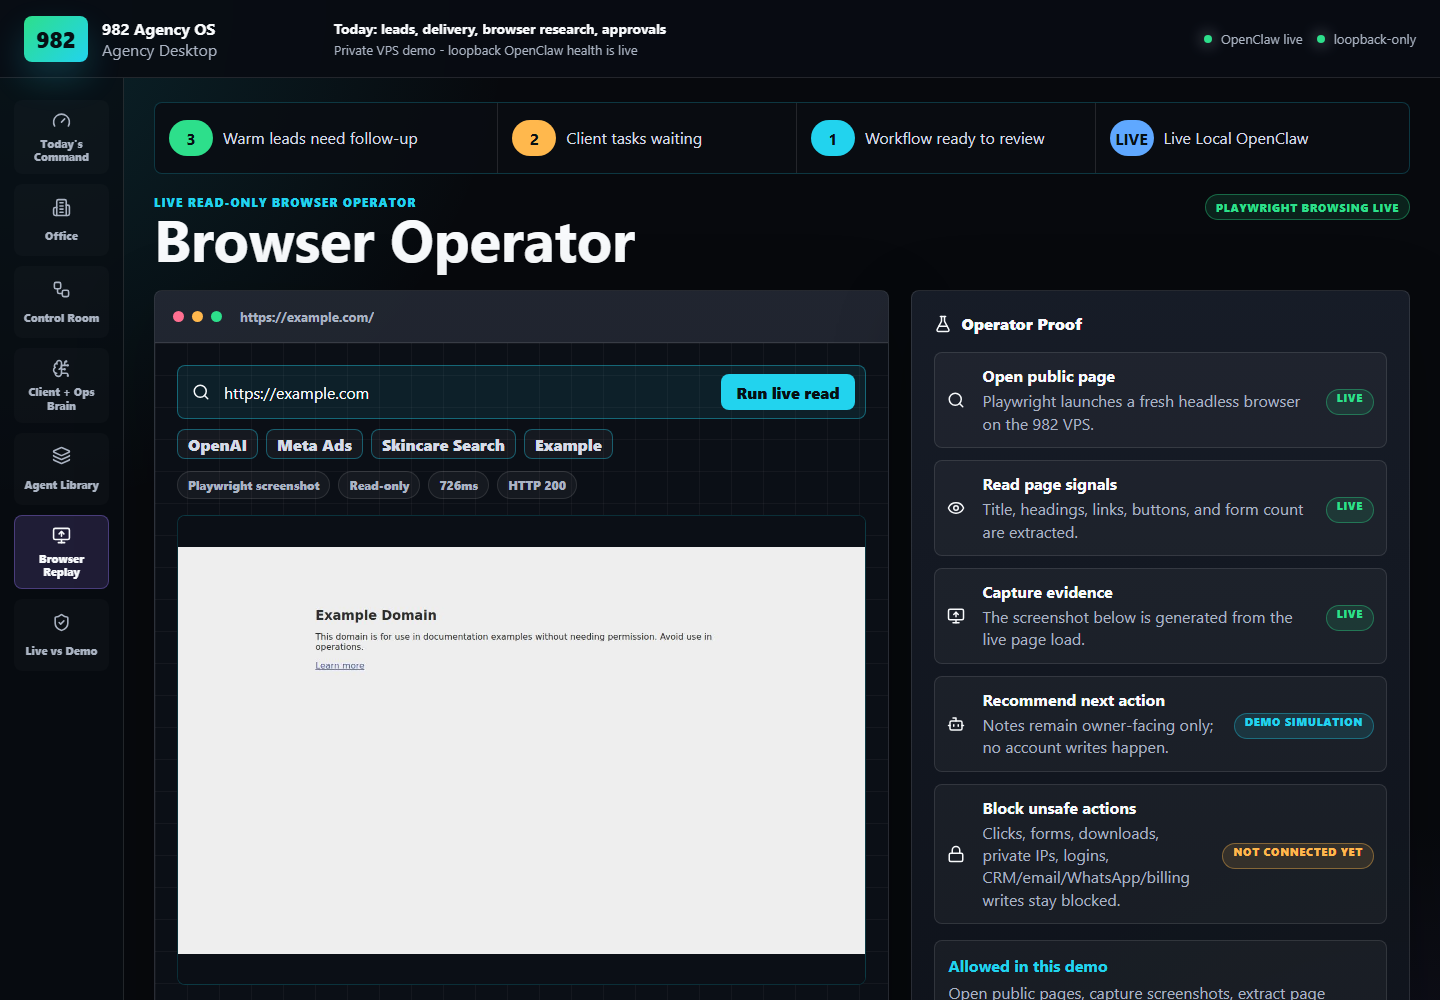Viewport: 1440px width, 1000px height.
Task: Click the blue LIVE circle badge
Action: (1132, 138)
